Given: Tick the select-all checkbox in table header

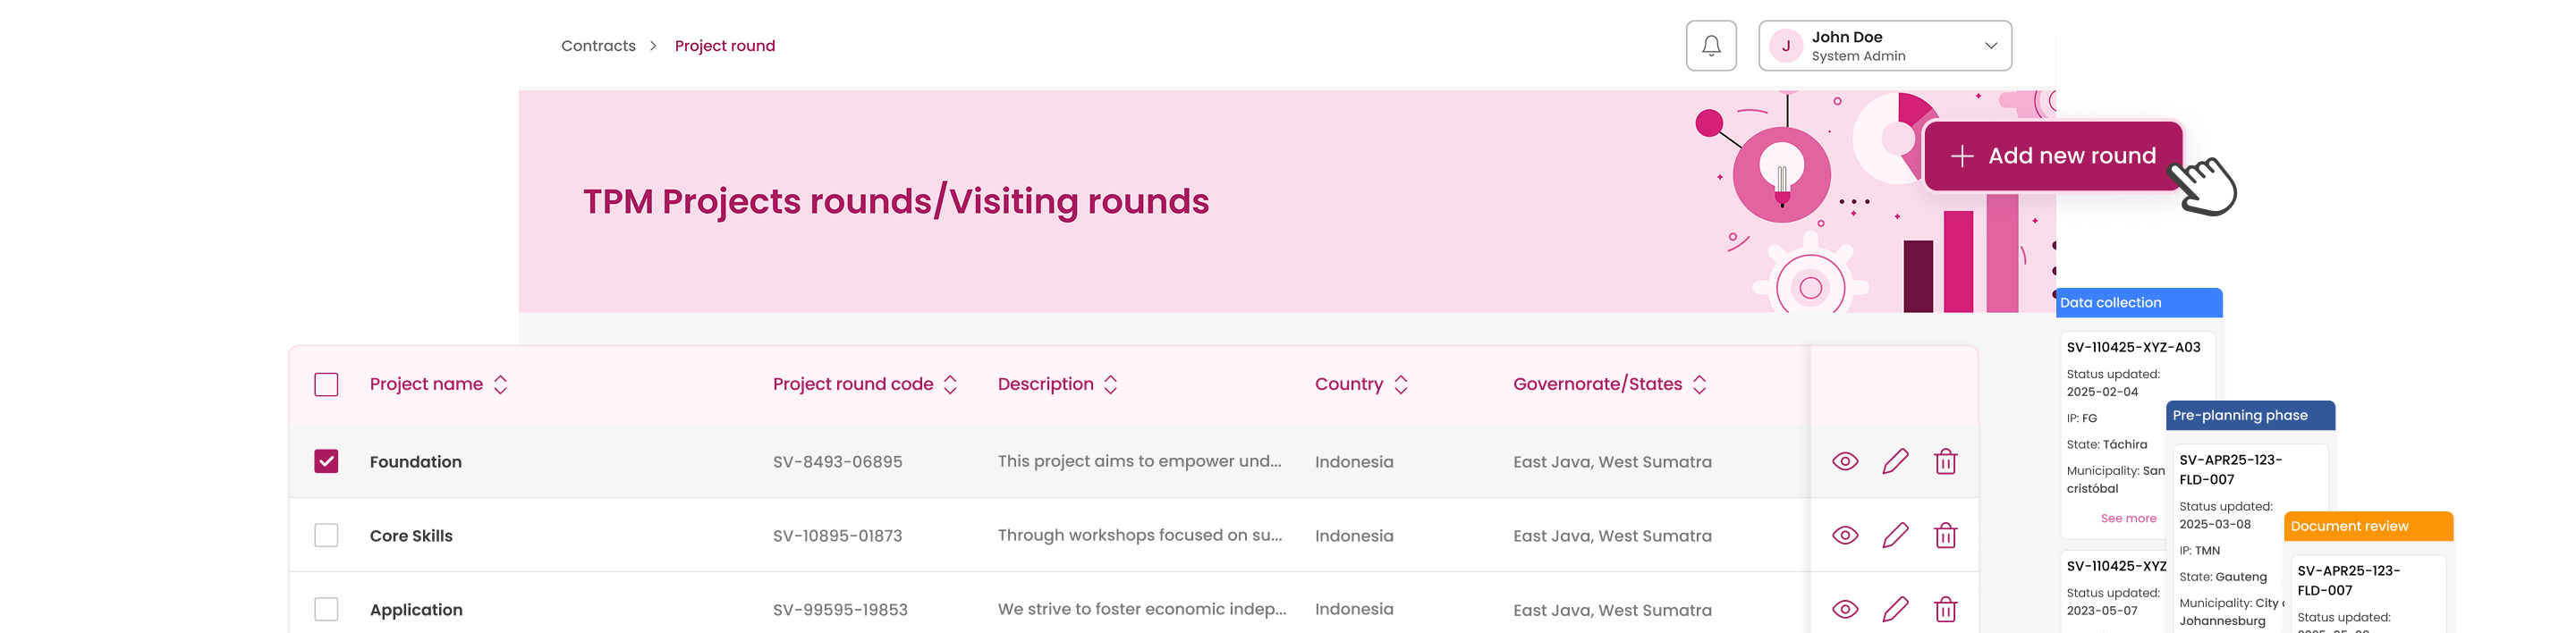Looking at the screenshot, I should pos(326,385).
